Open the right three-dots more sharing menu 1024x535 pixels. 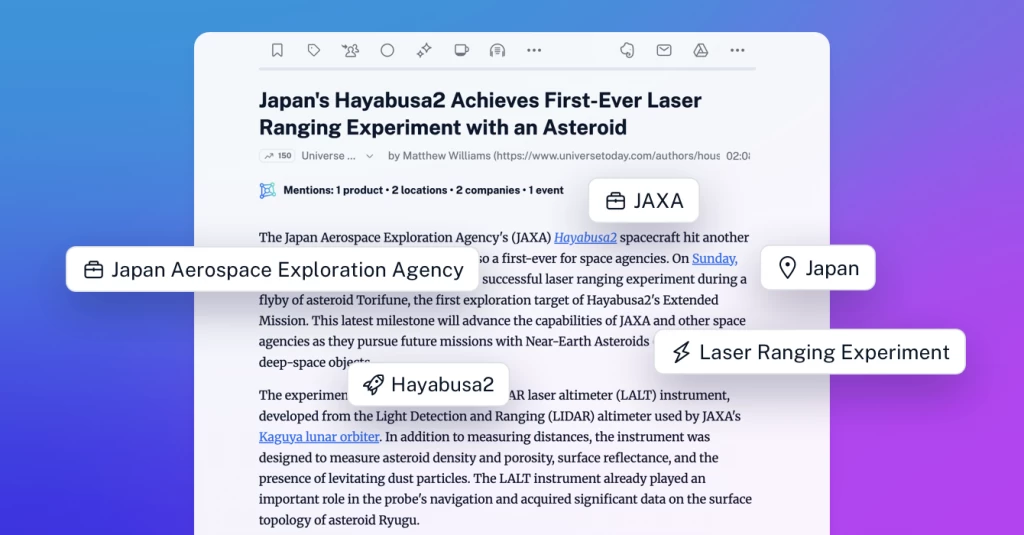[x=737, y=50]
